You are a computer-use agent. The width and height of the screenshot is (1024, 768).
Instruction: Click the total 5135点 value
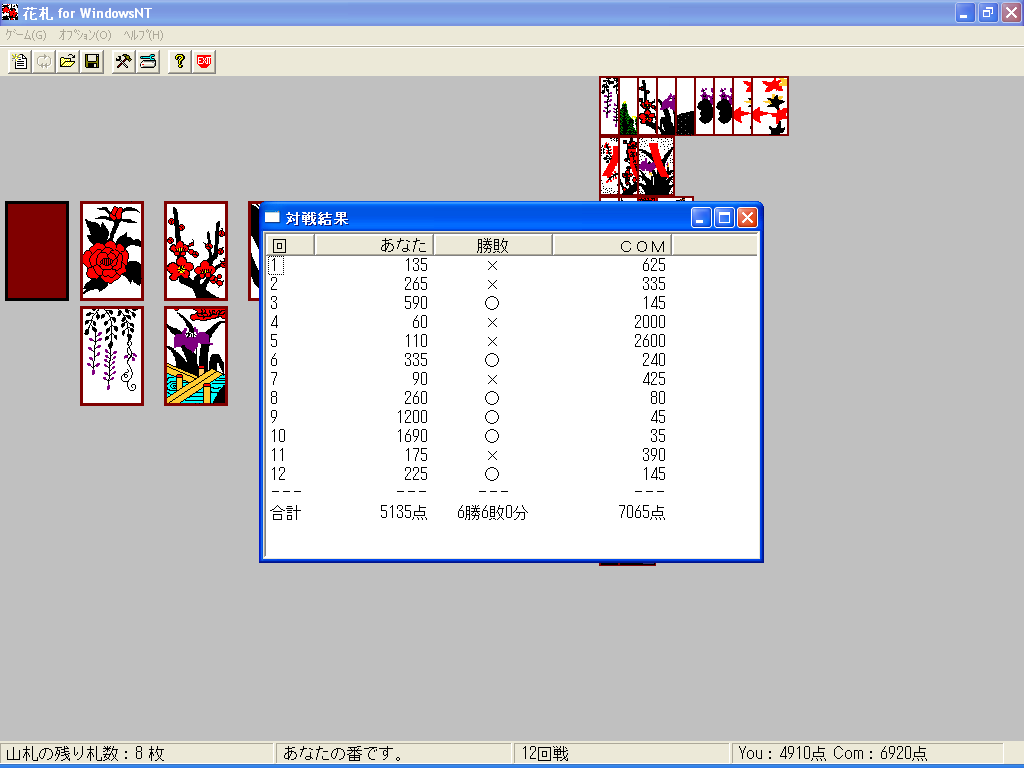pos(404,512)
